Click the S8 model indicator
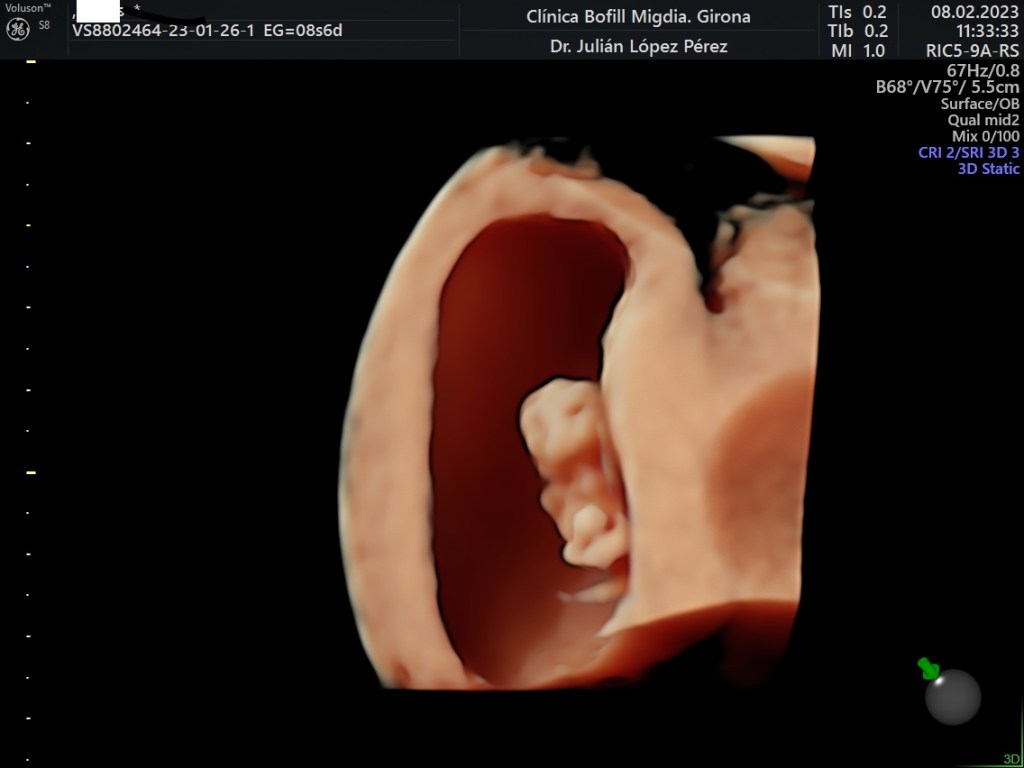Viewport: 1024px width, 768px height. click(44, 24)
